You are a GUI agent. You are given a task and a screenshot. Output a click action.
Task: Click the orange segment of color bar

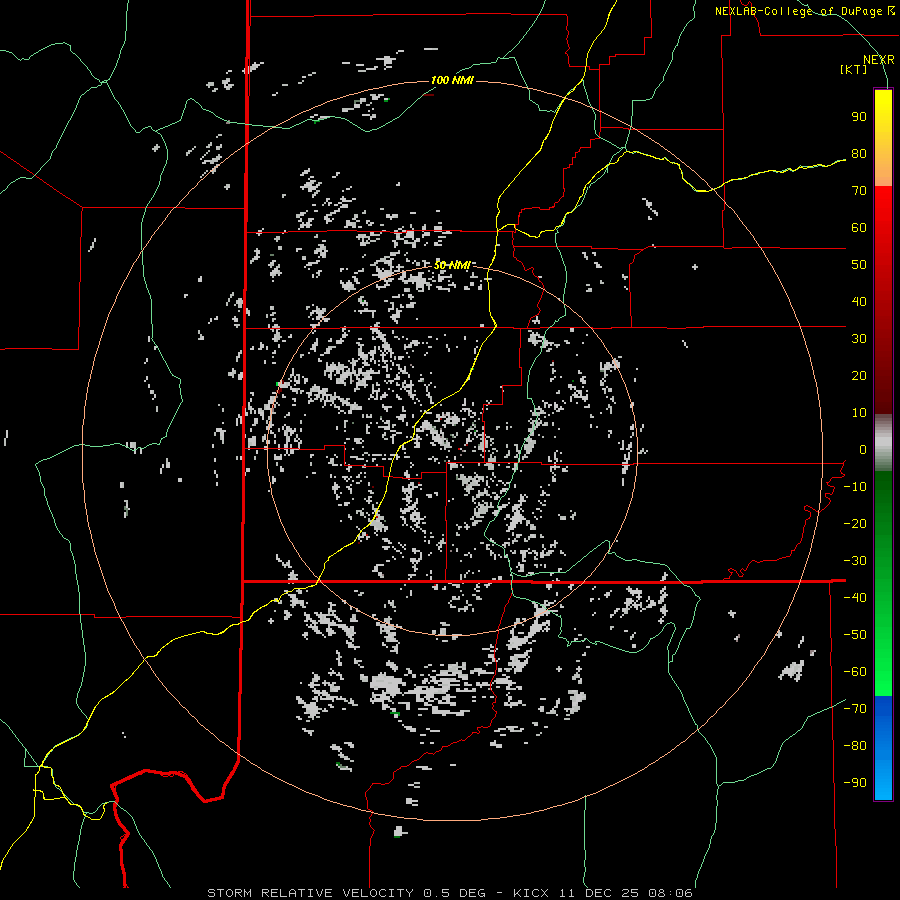point(883,172)
